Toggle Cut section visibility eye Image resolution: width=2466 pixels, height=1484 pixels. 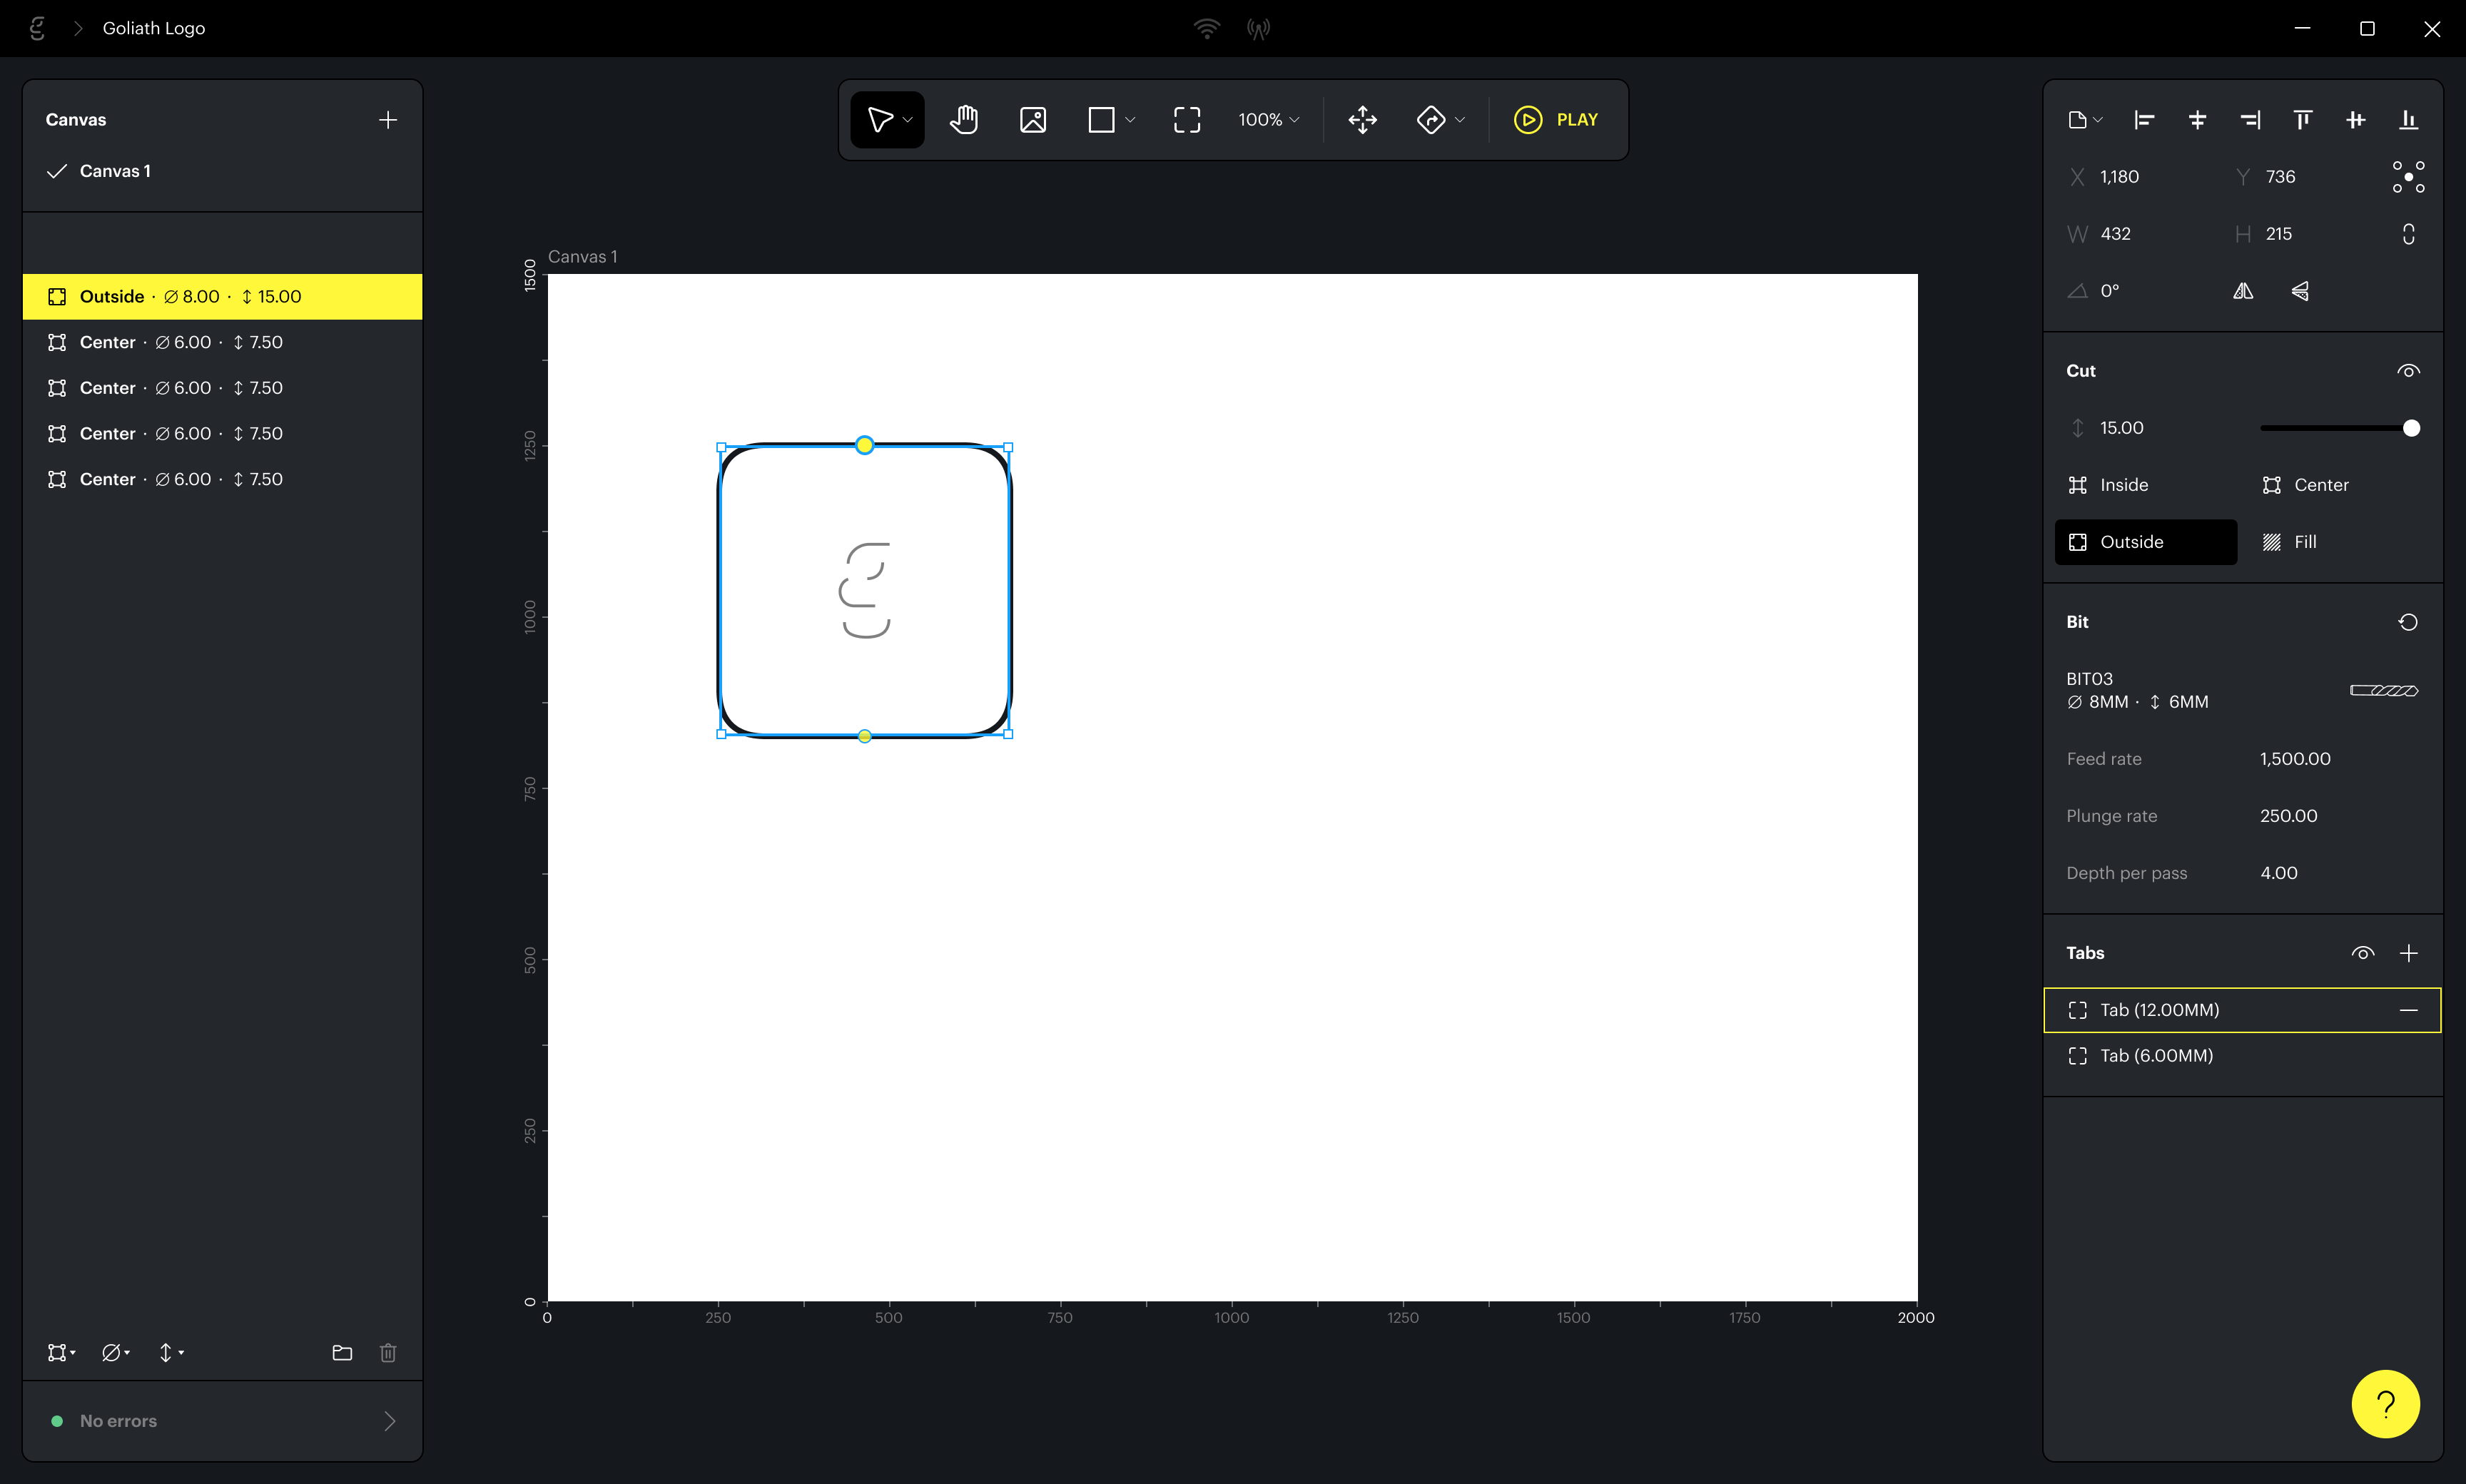click(x=2408, y=371)
